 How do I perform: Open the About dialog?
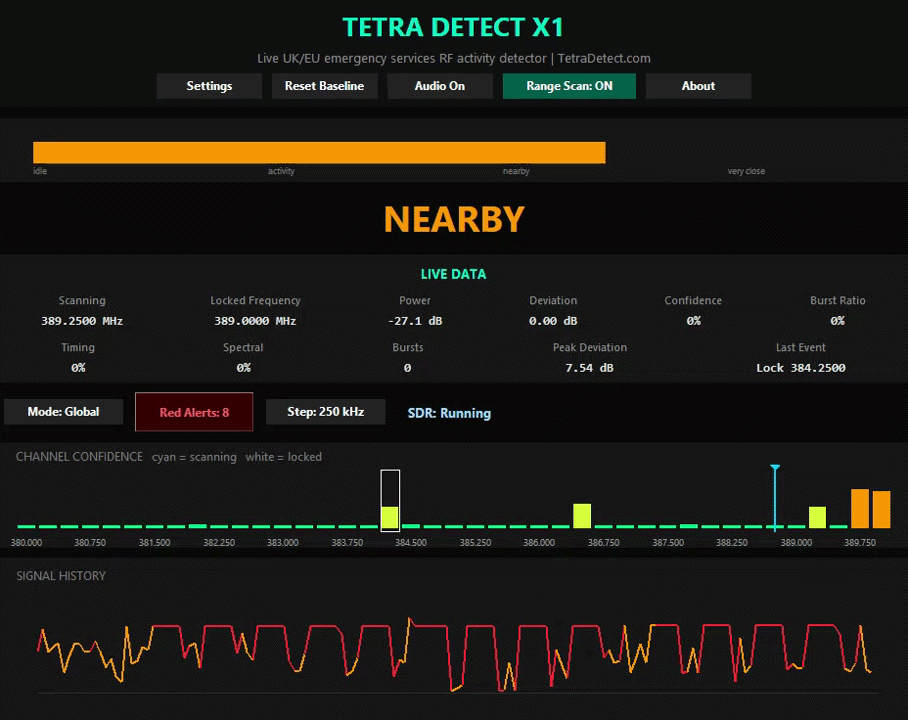698,86
